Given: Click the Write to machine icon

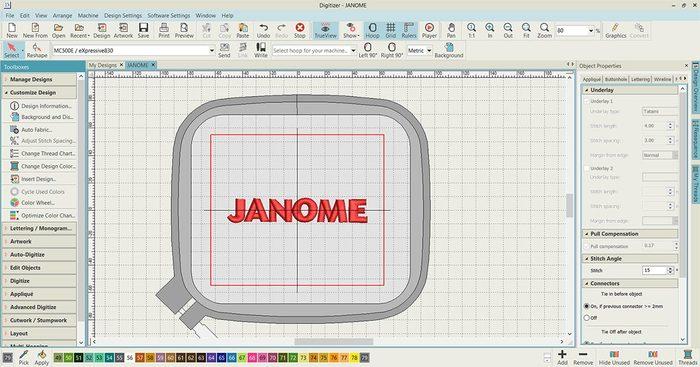Looking at the screenshot, I should [x=261, y=50].
